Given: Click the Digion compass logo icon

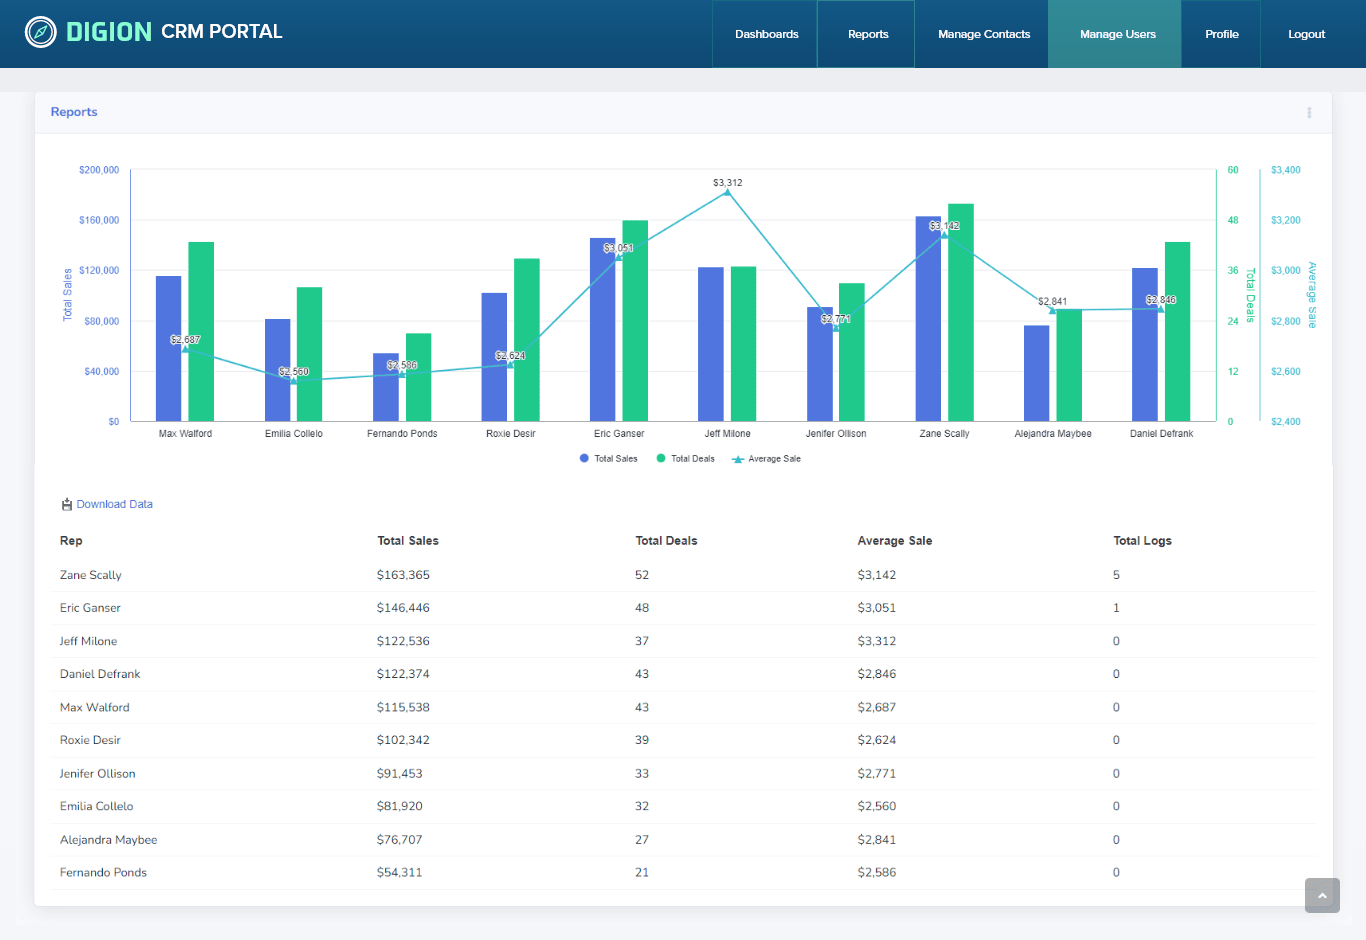Looking at the screenshot, I should point(41,32).
